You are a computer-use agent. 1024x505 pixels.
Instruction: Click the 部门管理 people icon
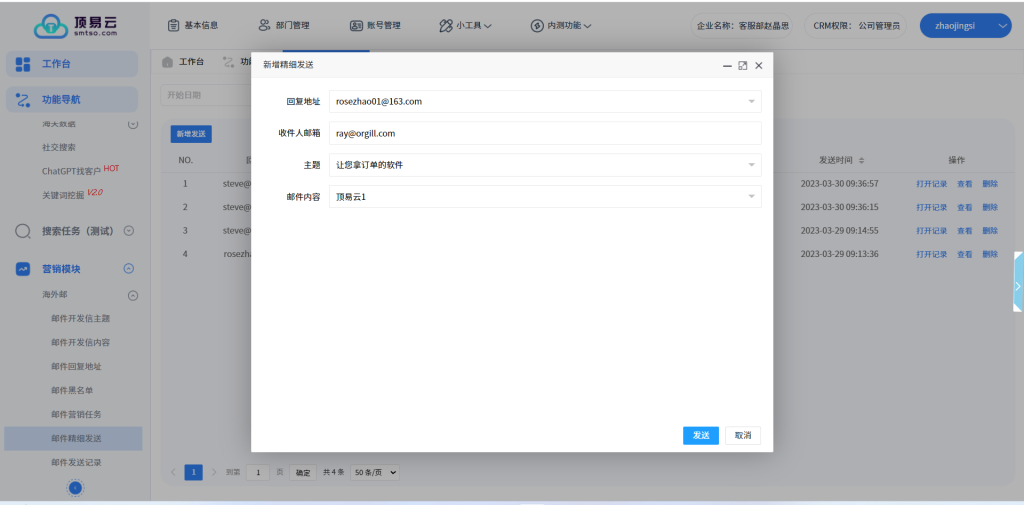[264, 25]
